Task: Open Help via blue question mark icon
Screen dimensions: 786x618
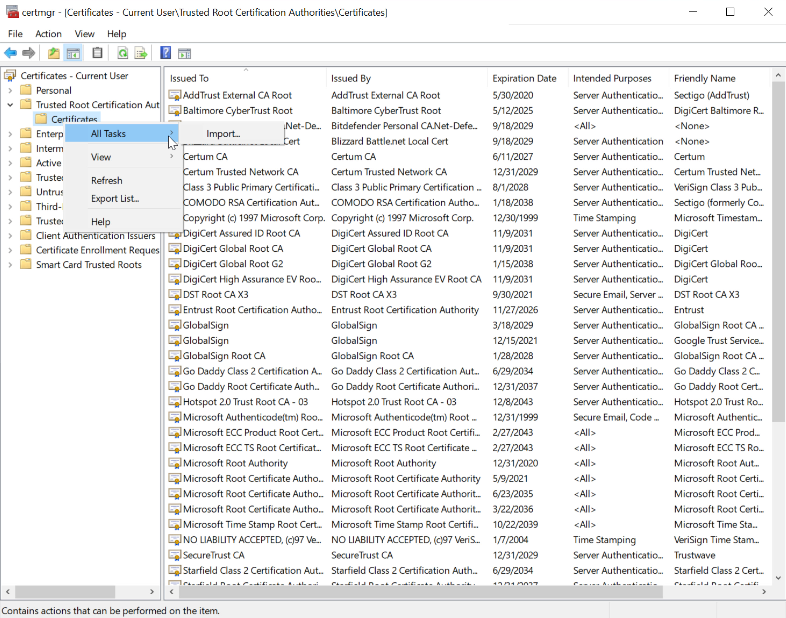Action: (x=166, y=53)
